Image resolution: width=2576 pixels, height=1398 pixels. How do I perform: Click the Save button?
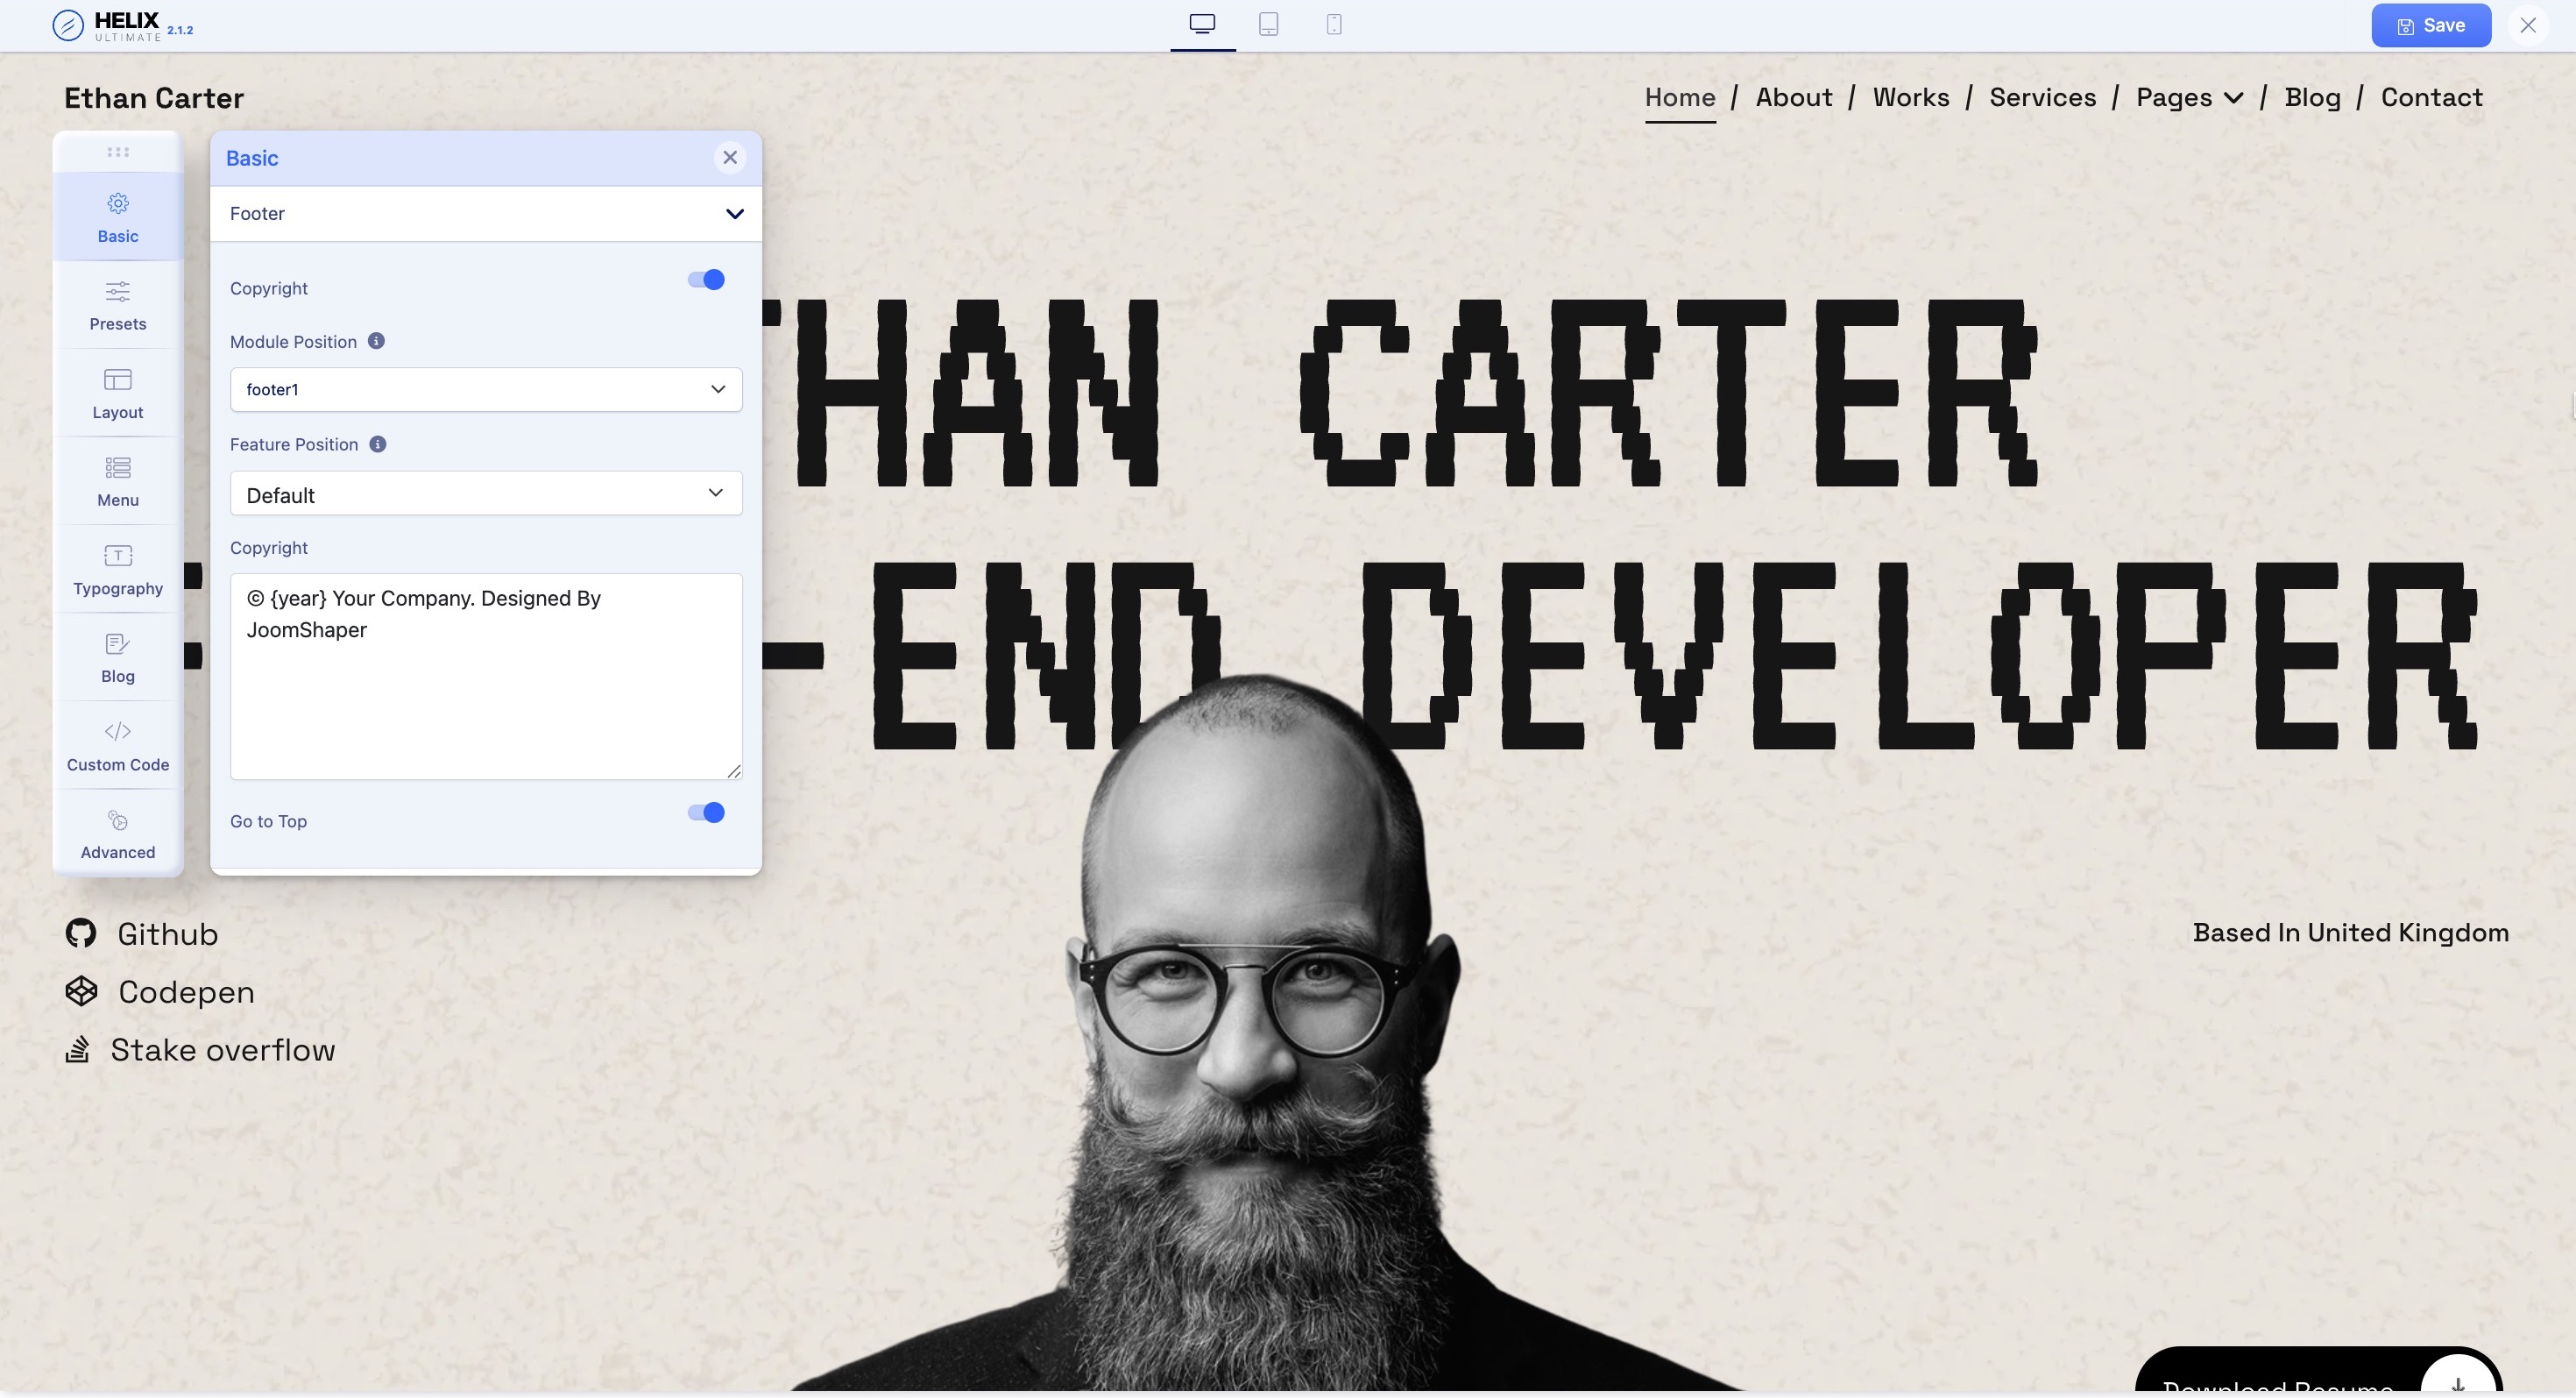[x=2430, y=25]
